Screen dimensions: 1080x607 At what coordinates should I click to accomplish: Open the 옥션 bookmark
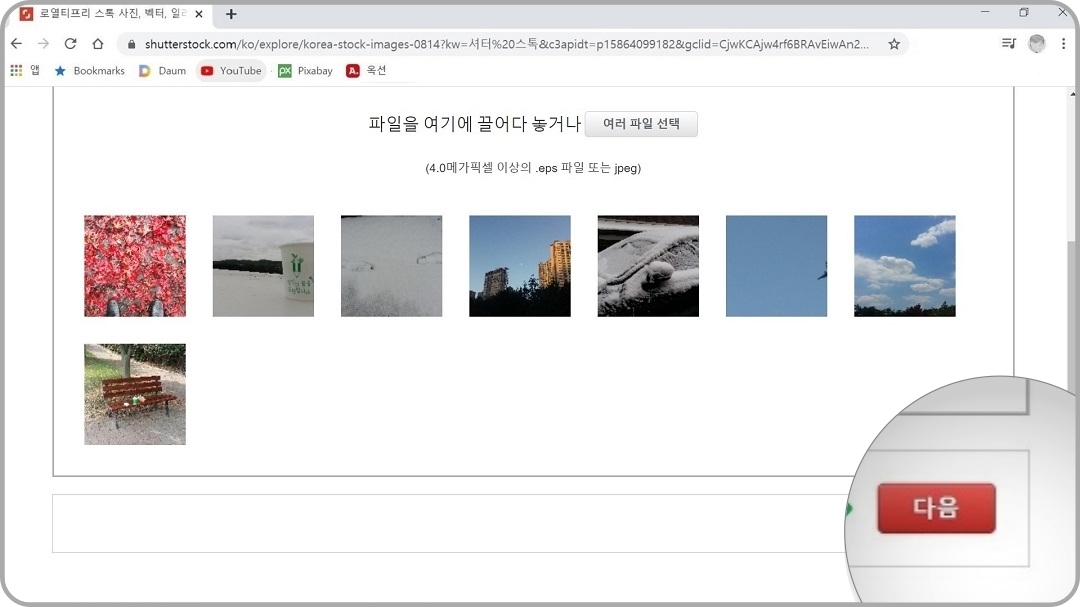(368, 70)
